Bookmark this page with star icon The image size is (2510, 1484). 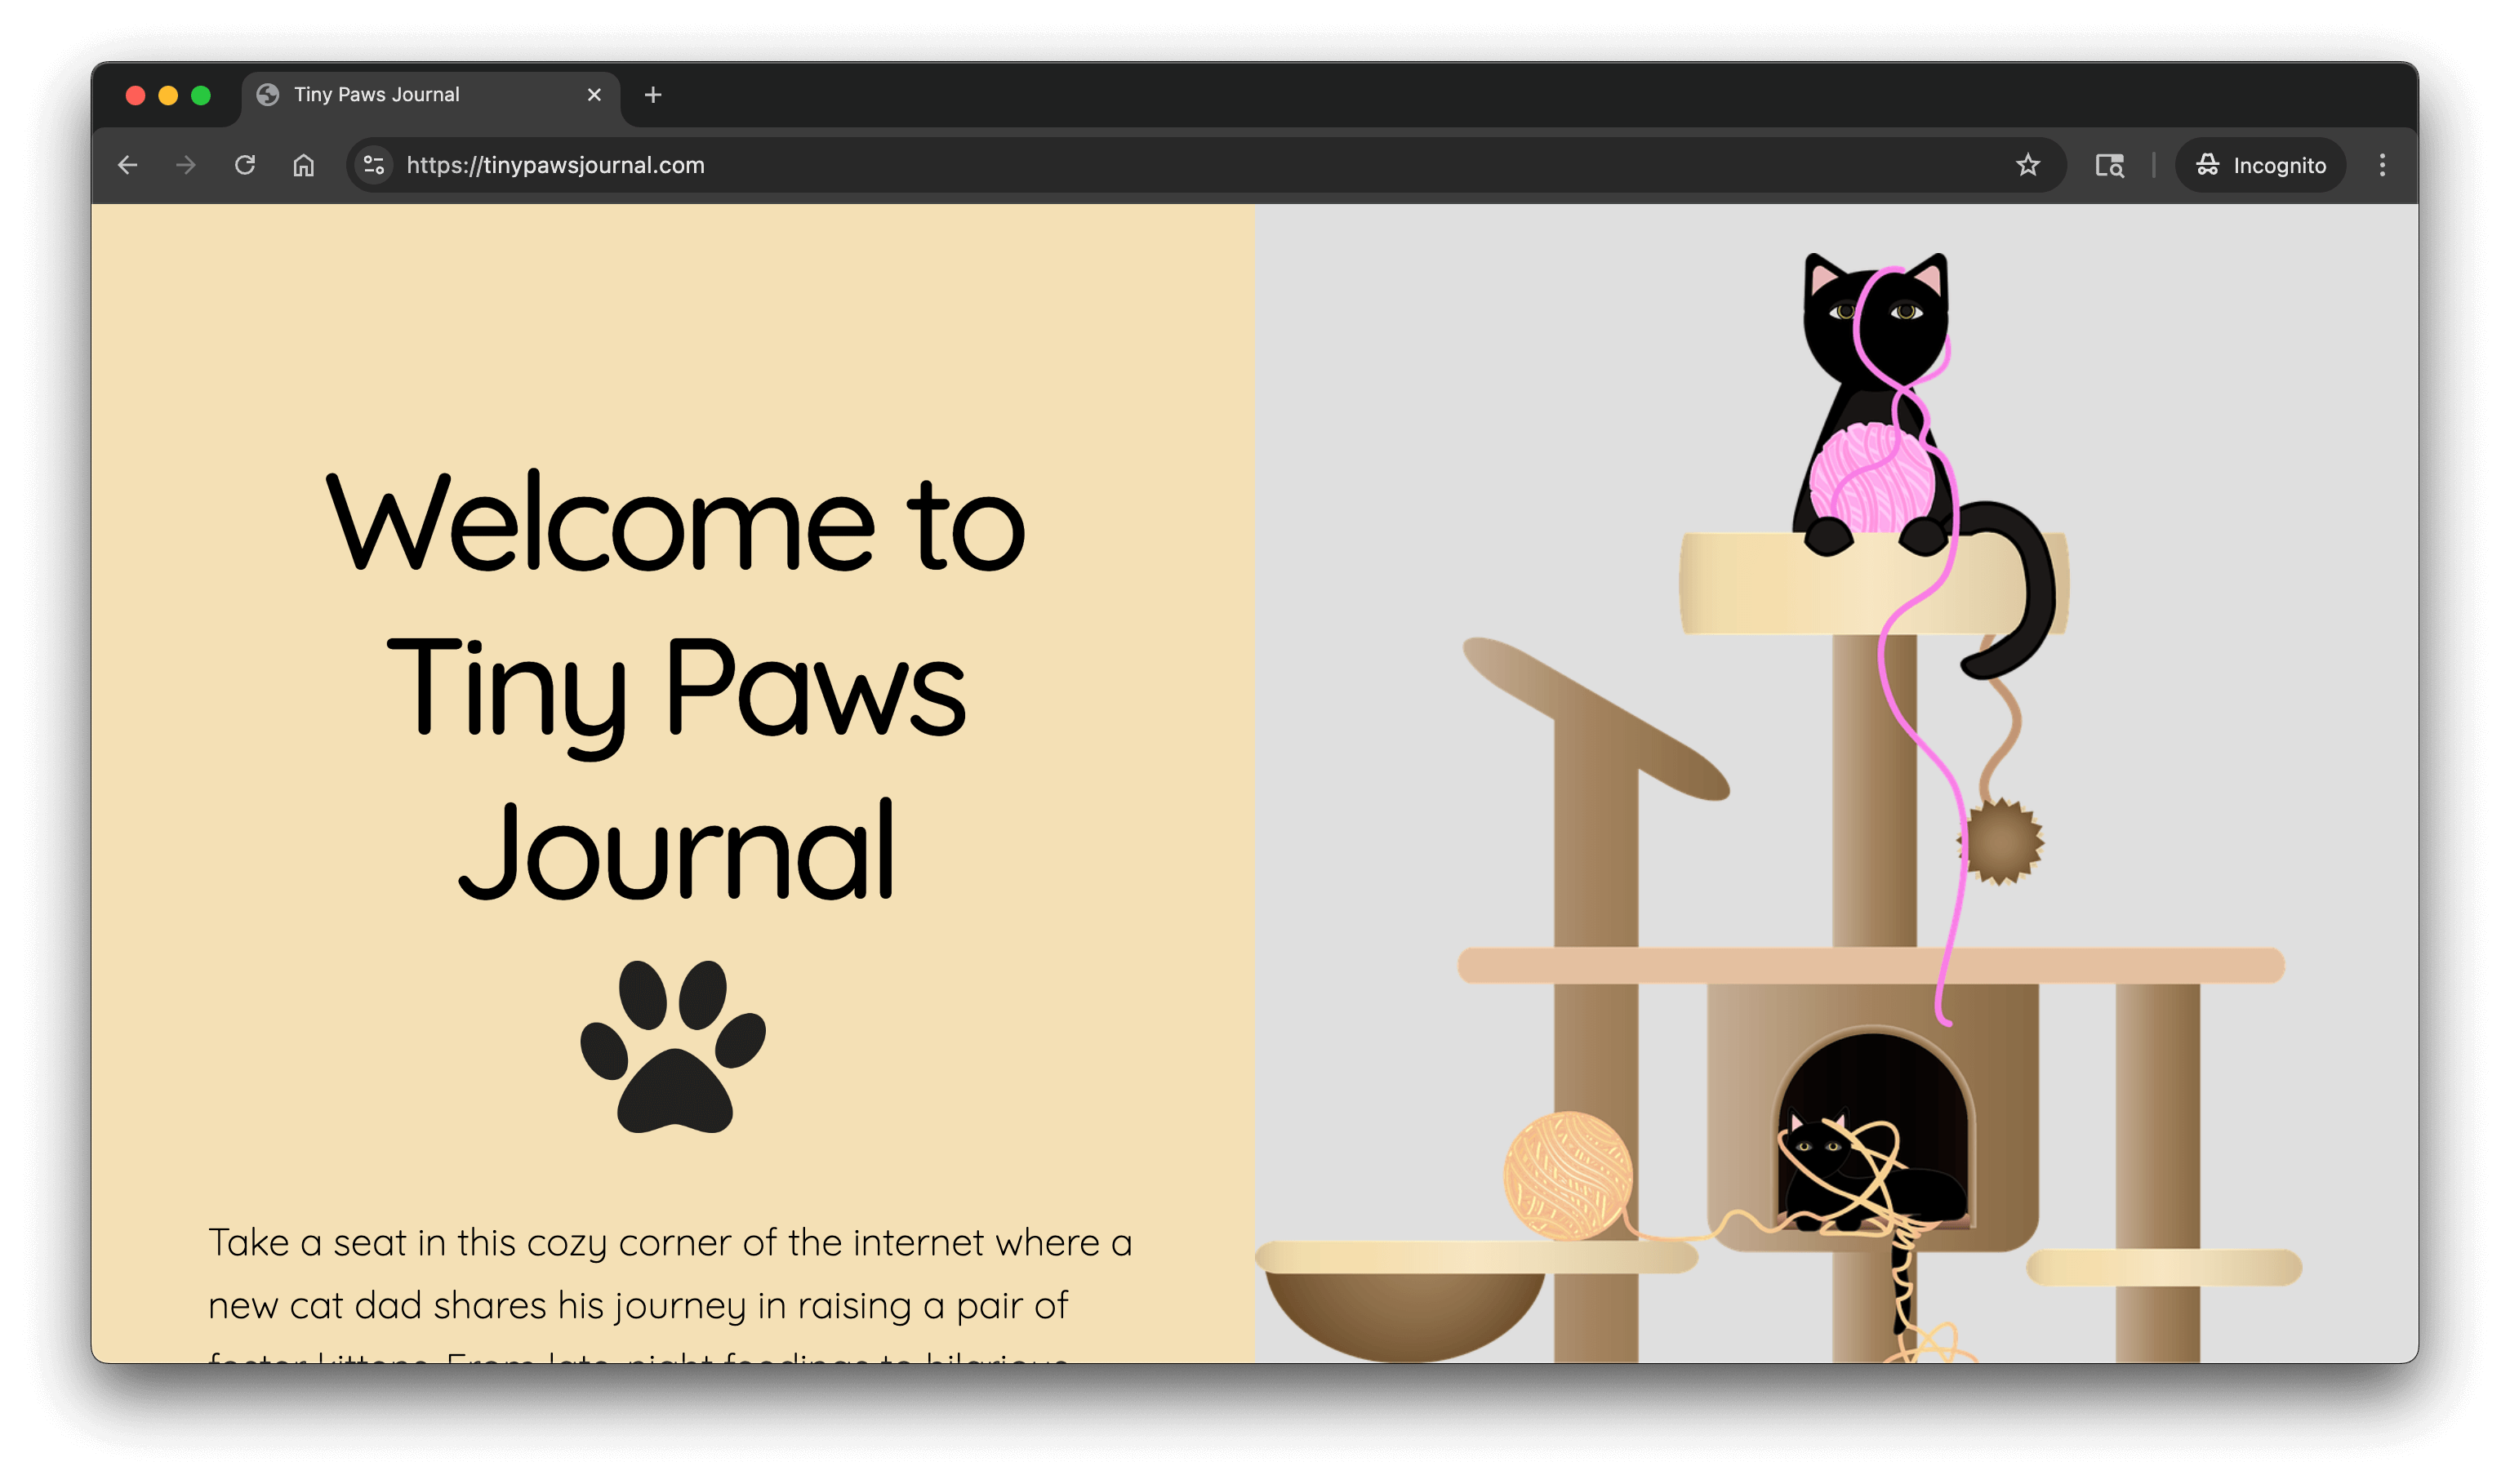(x=2027, y=165)
